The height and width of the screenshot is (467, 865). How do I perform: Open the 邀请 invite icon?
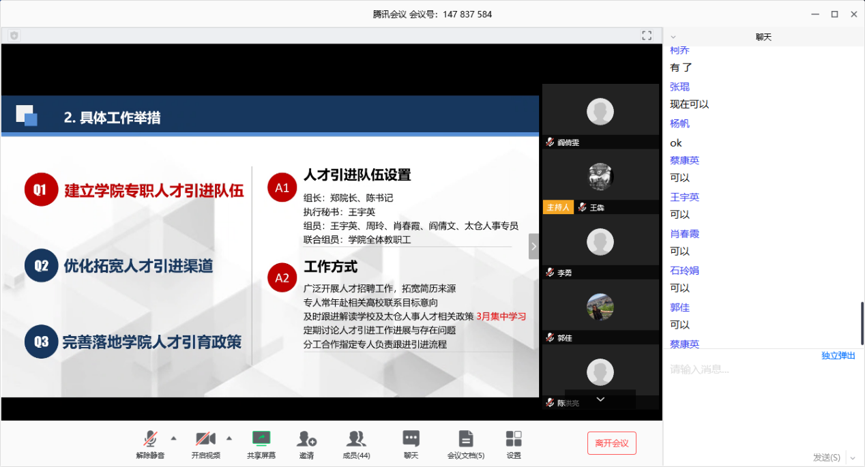[x=306, y=442]
